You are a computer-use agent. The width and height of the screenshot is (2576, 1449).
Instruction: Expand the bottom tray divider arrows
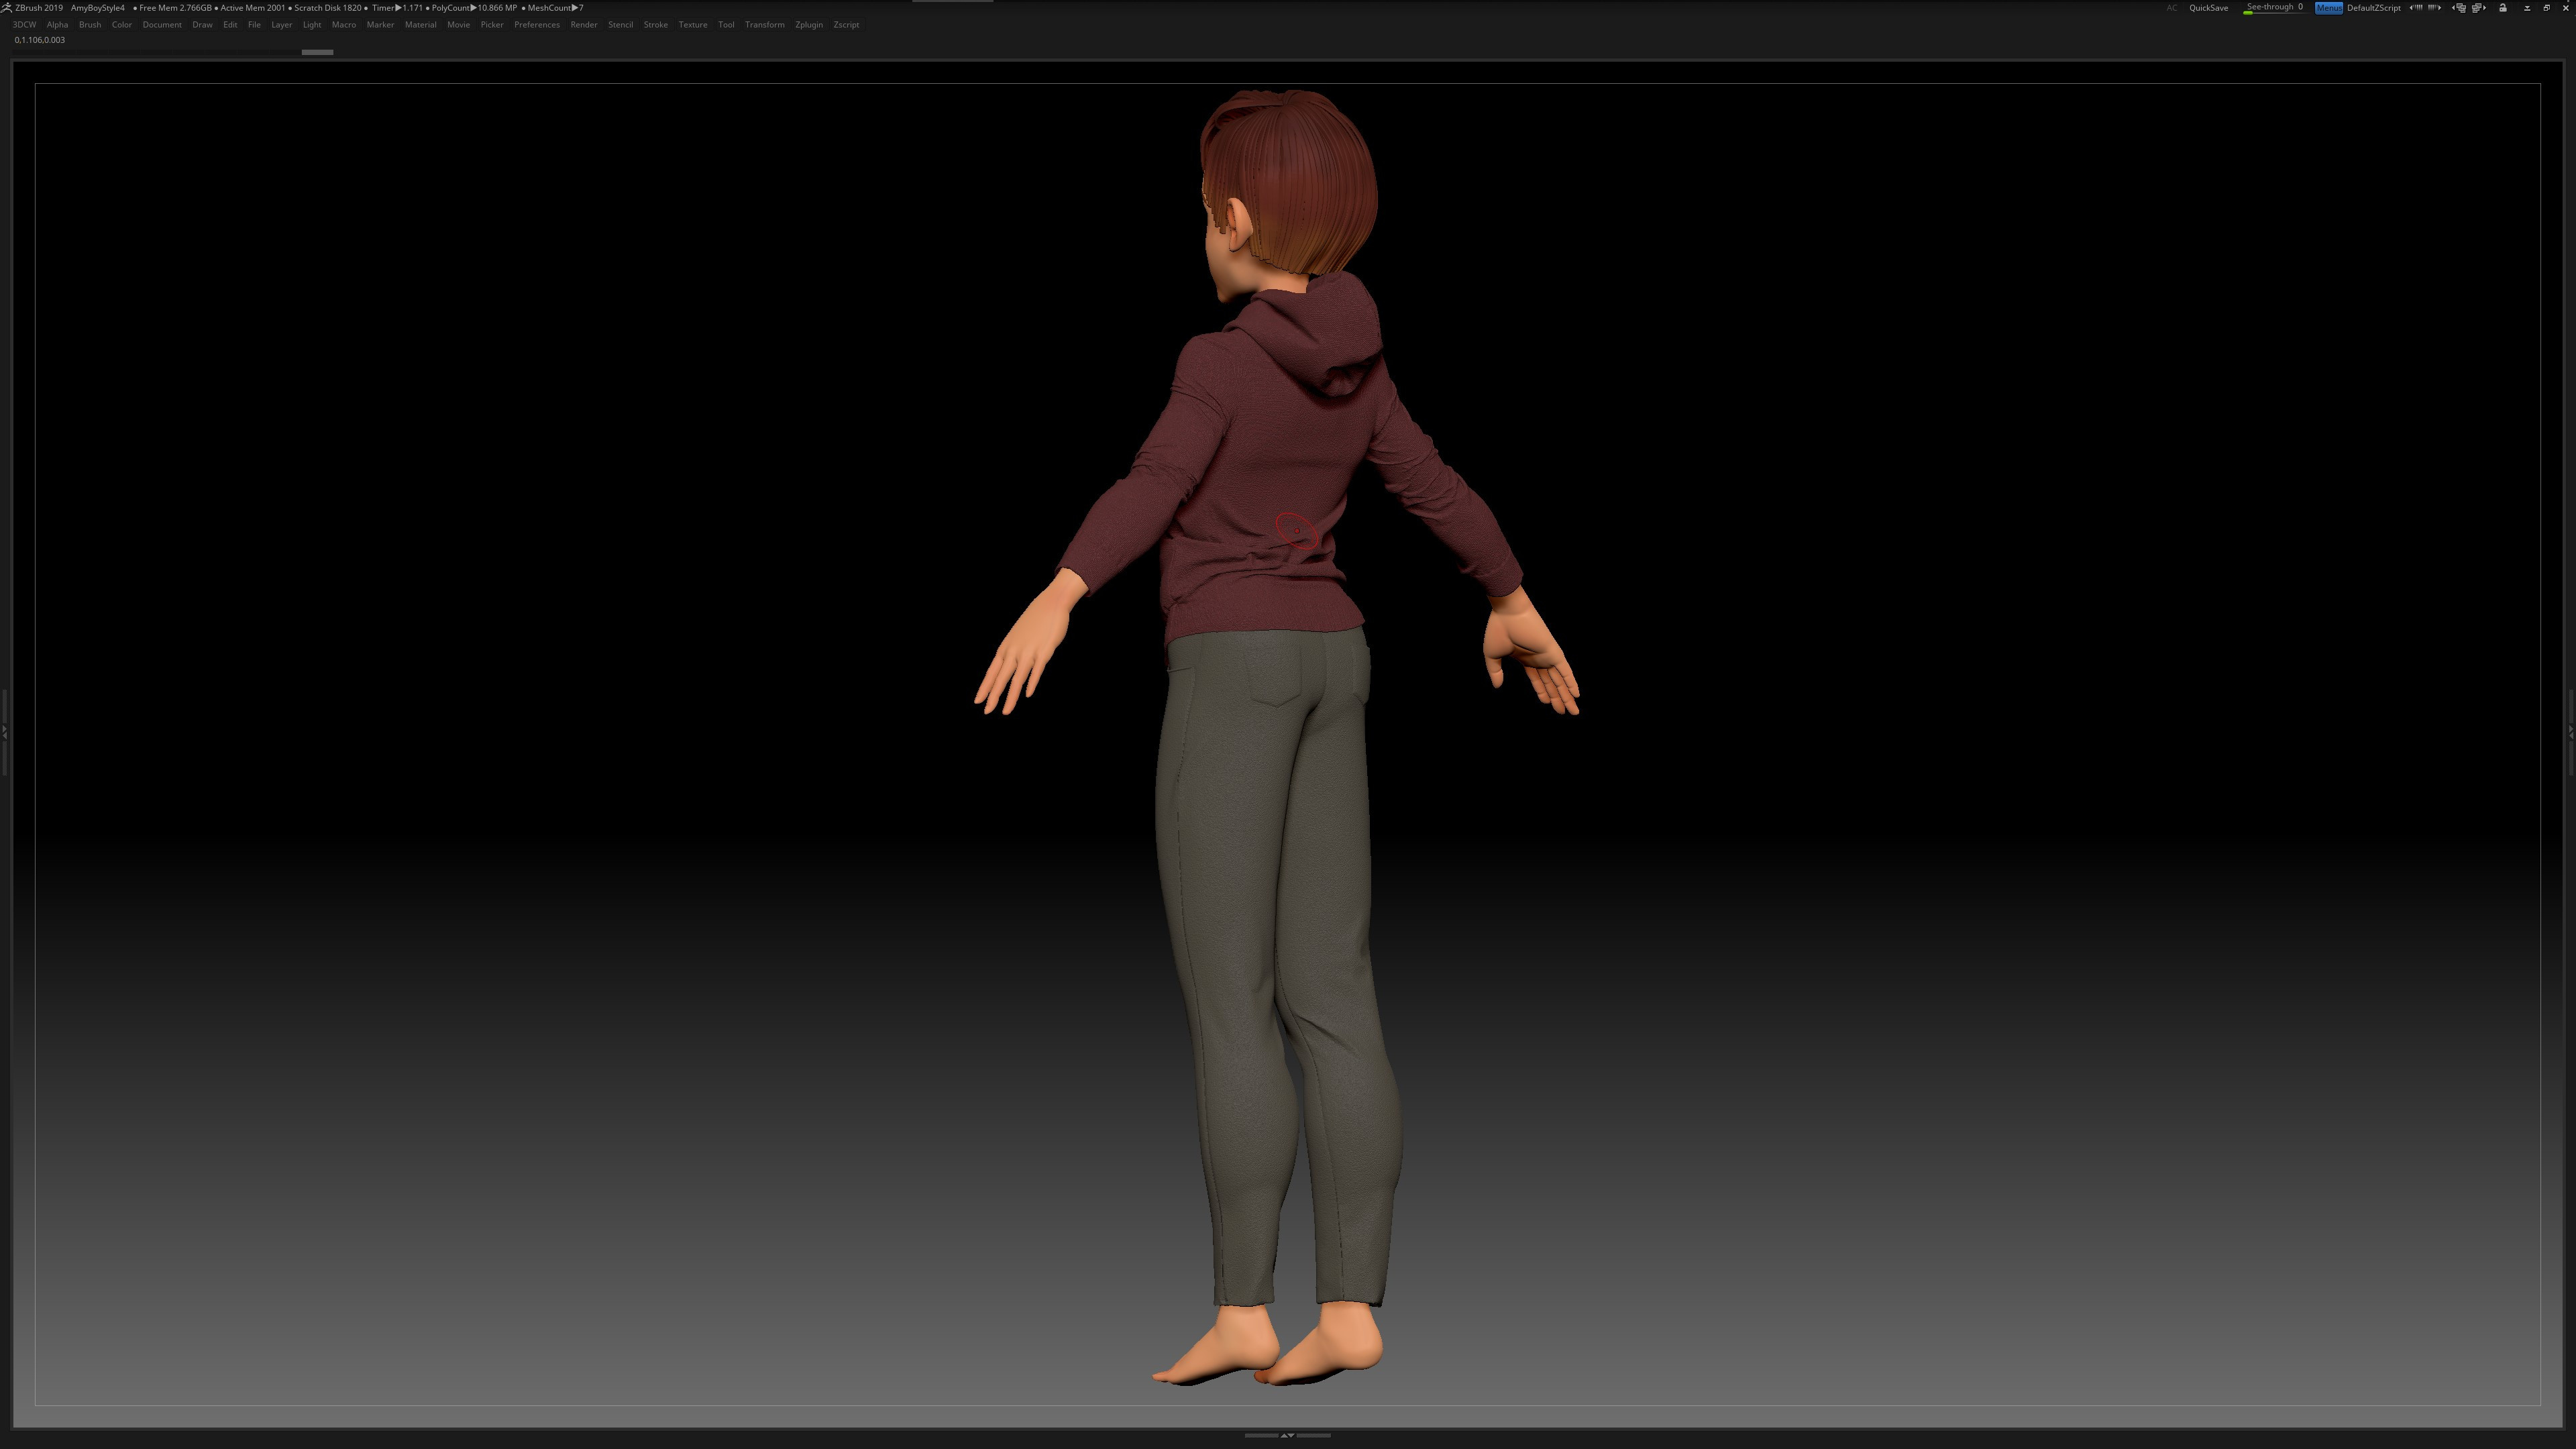pyautogui.click(x=1287, y=1435)
